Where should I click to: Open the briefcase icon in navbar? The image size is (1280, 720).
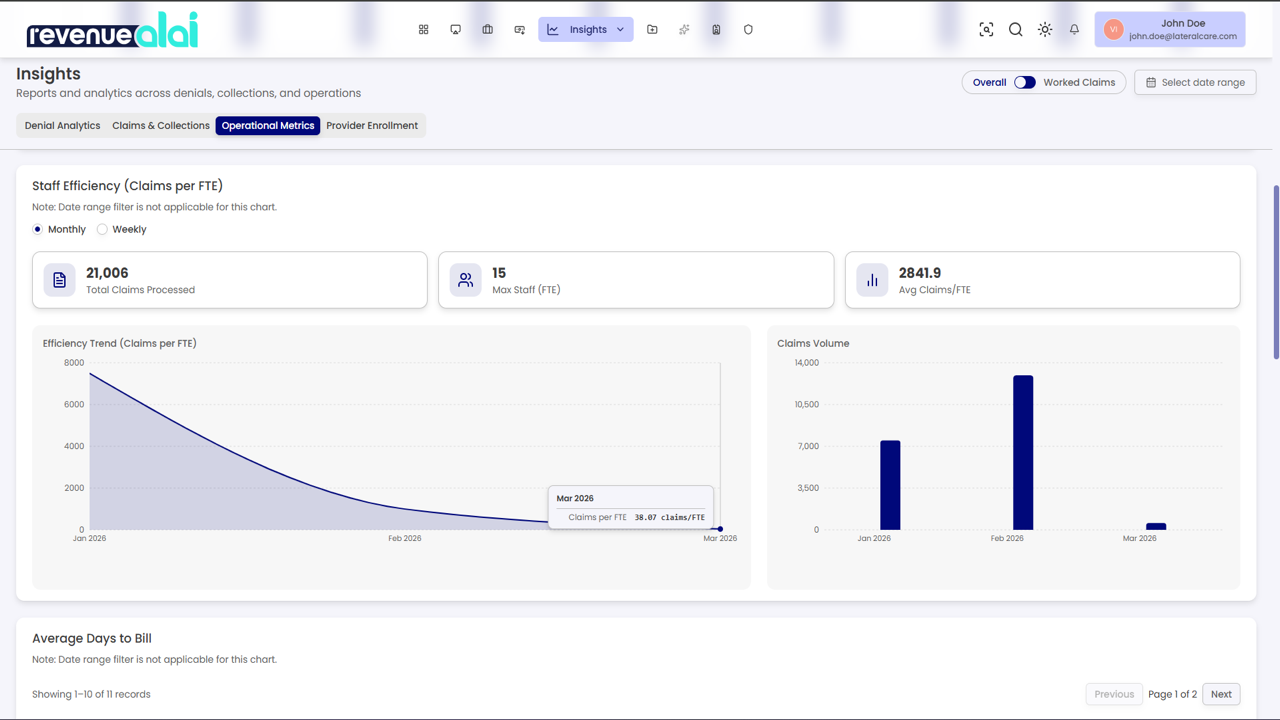[x=487, y=30]
